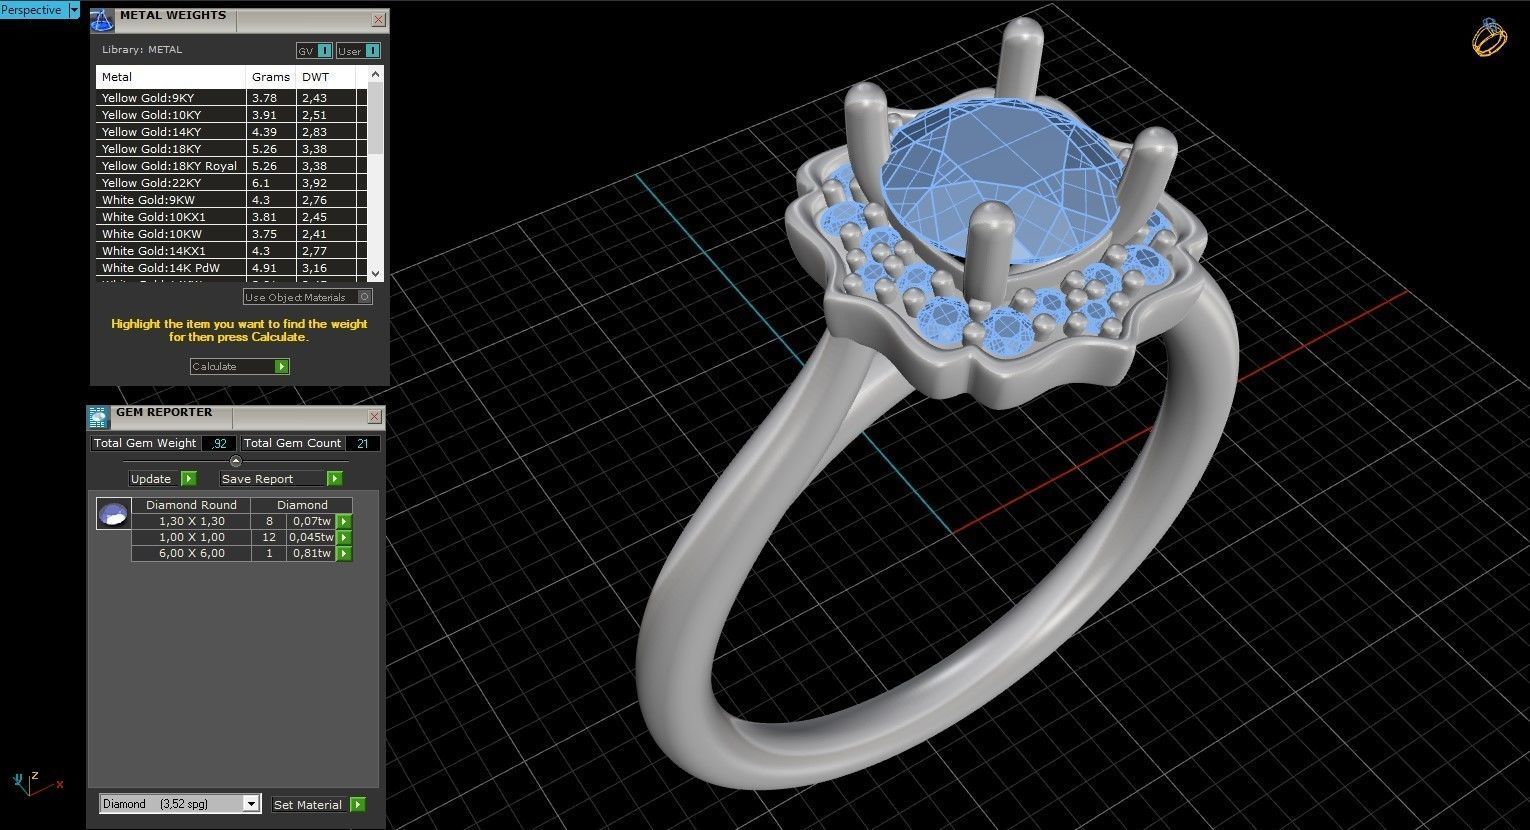Click the 6.1 grams cell
Viewport: 1530px width, 830px height.
click(x=271, y=183)
